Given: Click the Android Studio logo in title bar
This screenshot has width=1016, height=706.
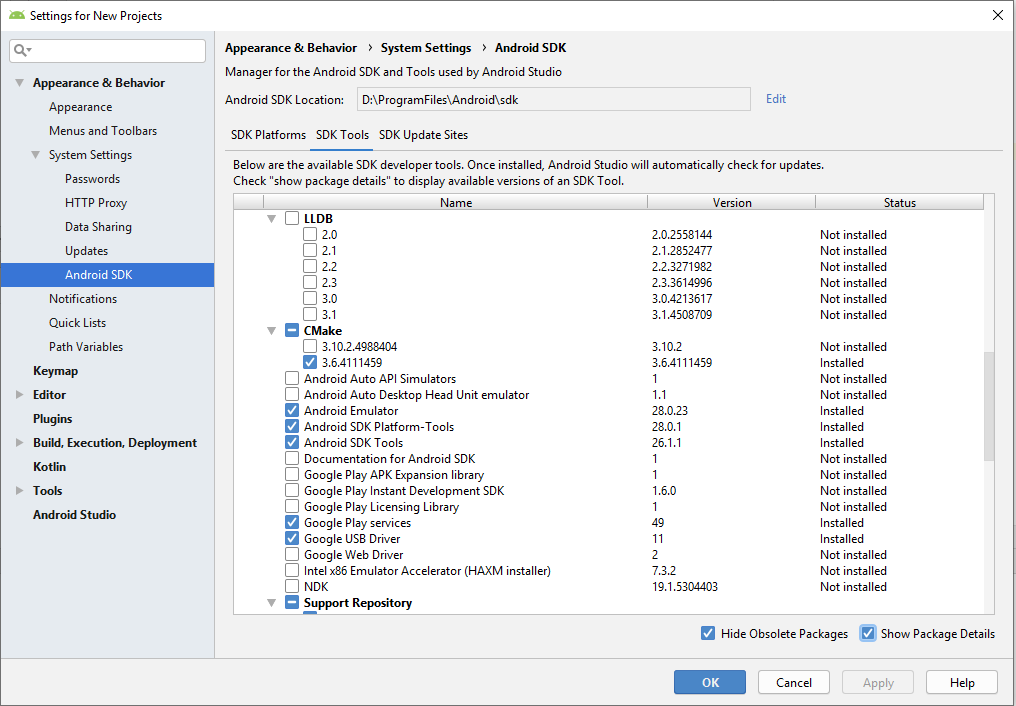Looking at the screenshot, I should (x=17, y=15).
